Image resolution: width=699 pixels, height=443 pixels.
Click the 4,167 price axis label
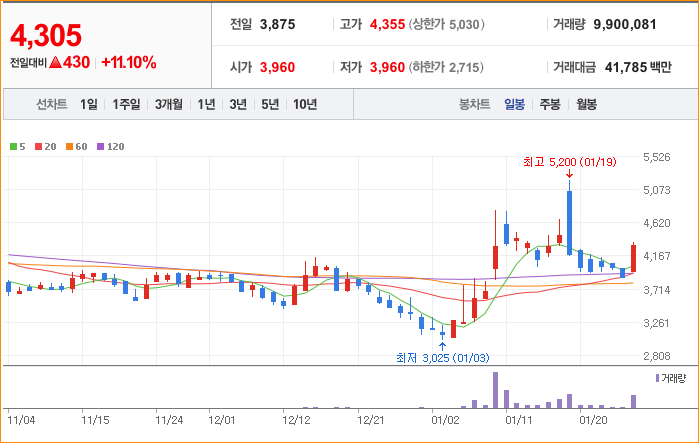point(657,256)
